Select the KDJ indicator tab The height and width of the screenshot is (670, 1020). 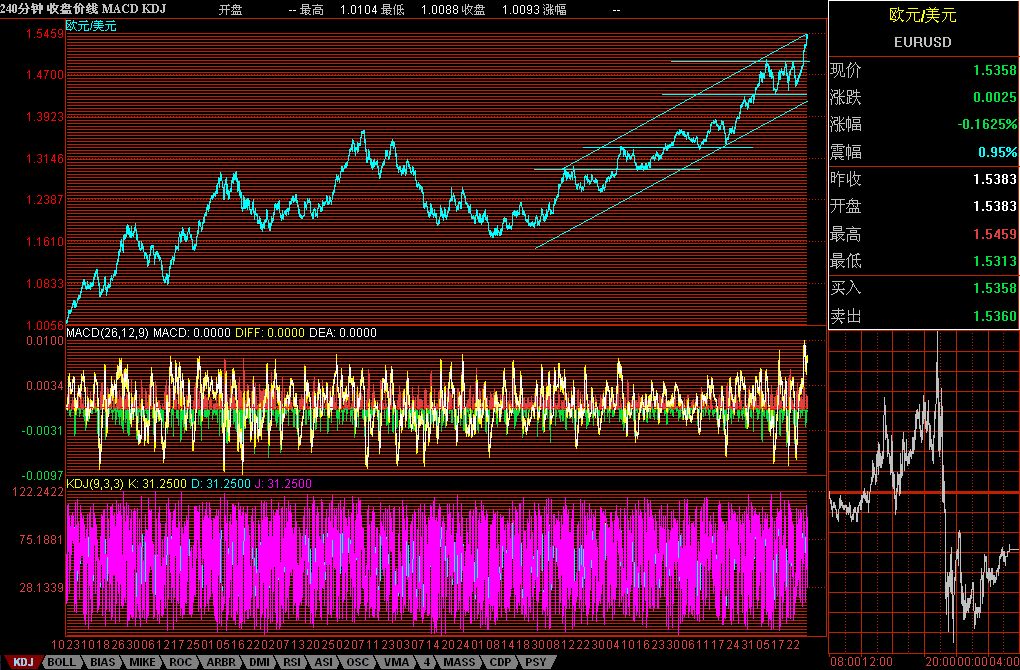click(x=23, y=662)
